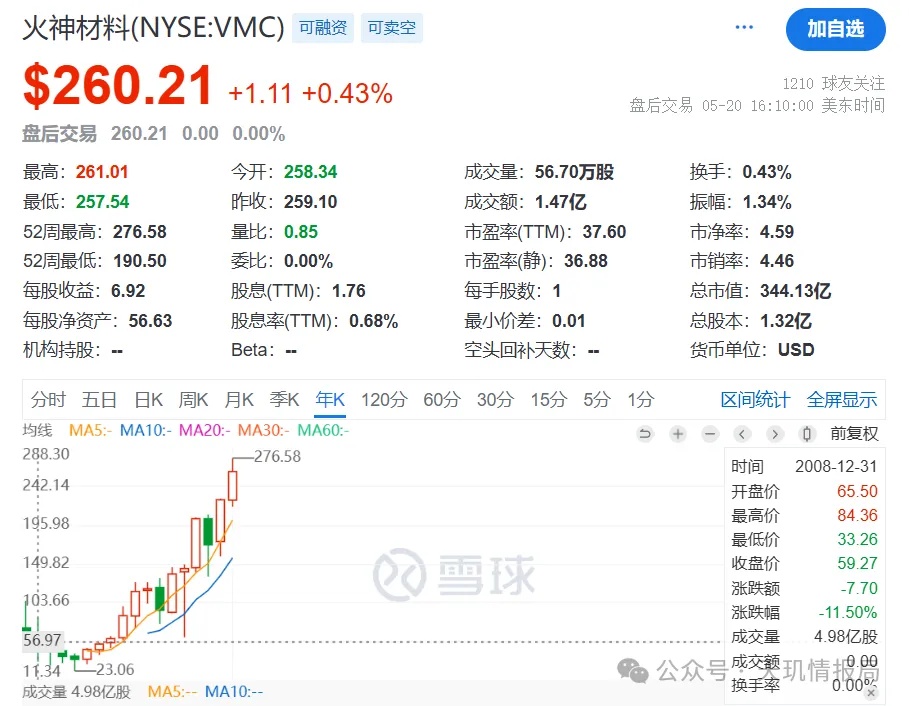The height and width of the screenshot is (706, 909).
Task: Switch to the 120分 interval tab
Action: pyautogui.click(x=384, y=399)
